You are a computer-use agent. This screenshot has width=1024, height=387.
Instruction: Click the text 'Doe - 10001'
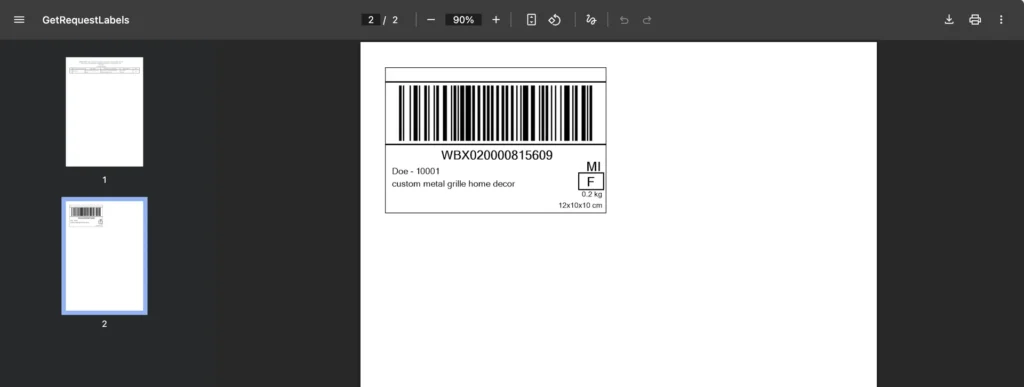click(x=416, y=171)
